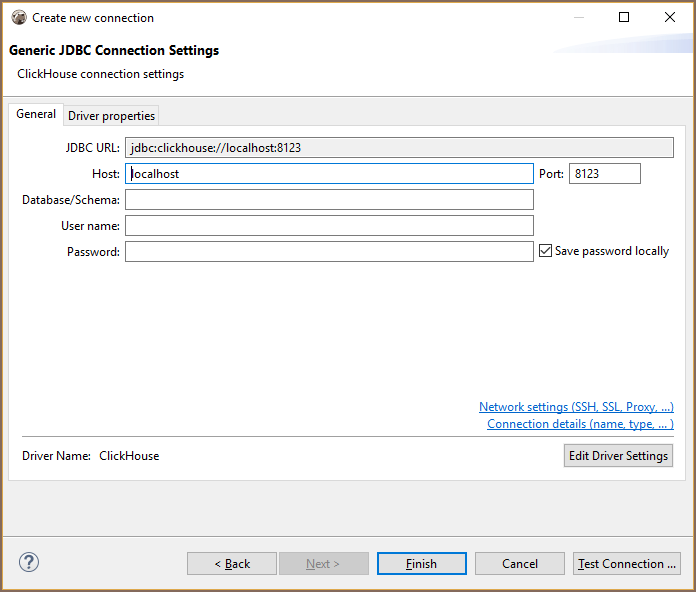The image size is (696, 592).
Task: Focus the Host input field
Action: pos(329,174)
